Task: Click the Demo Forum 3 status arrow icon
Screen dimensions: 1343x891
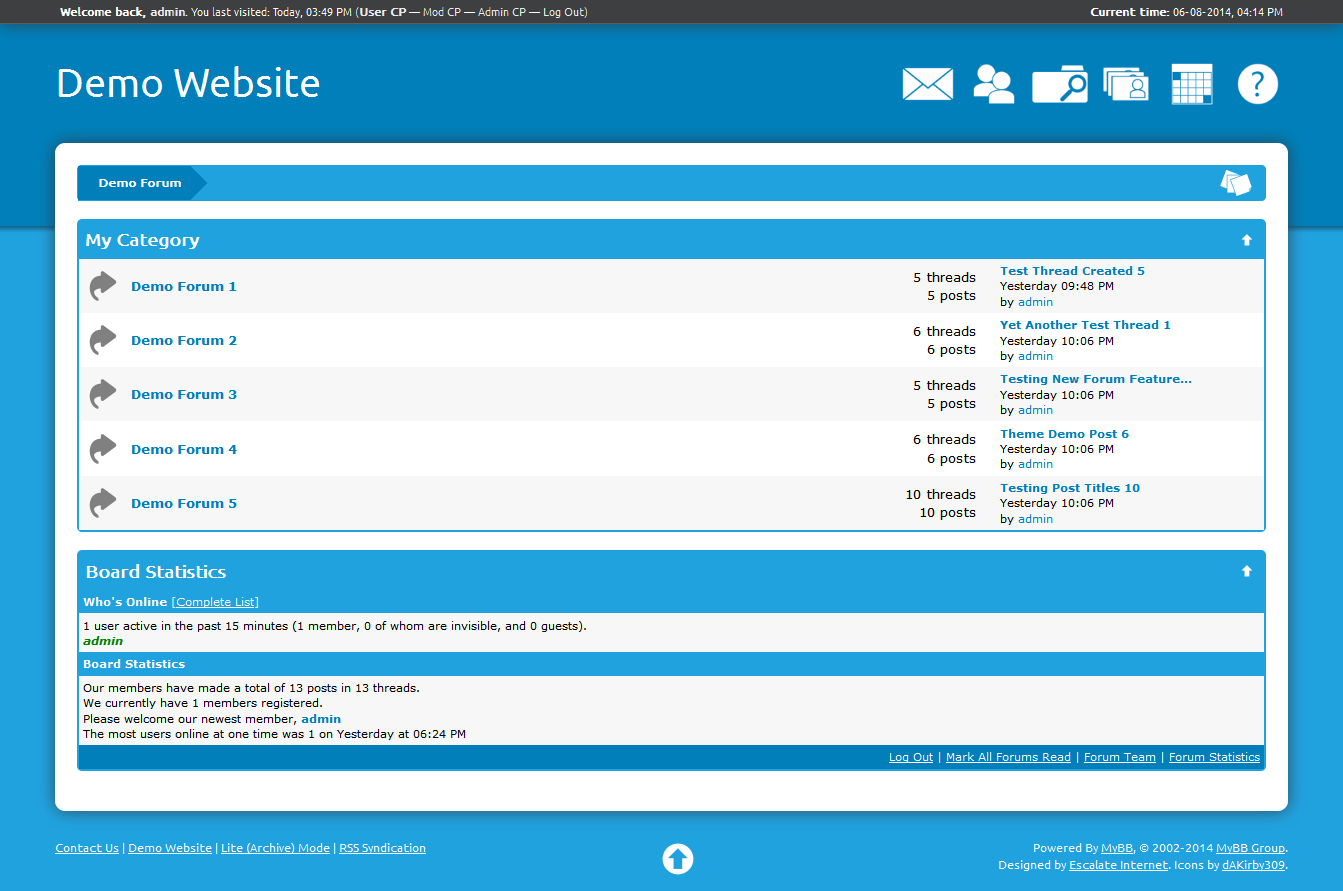Action: coord(102,394)
